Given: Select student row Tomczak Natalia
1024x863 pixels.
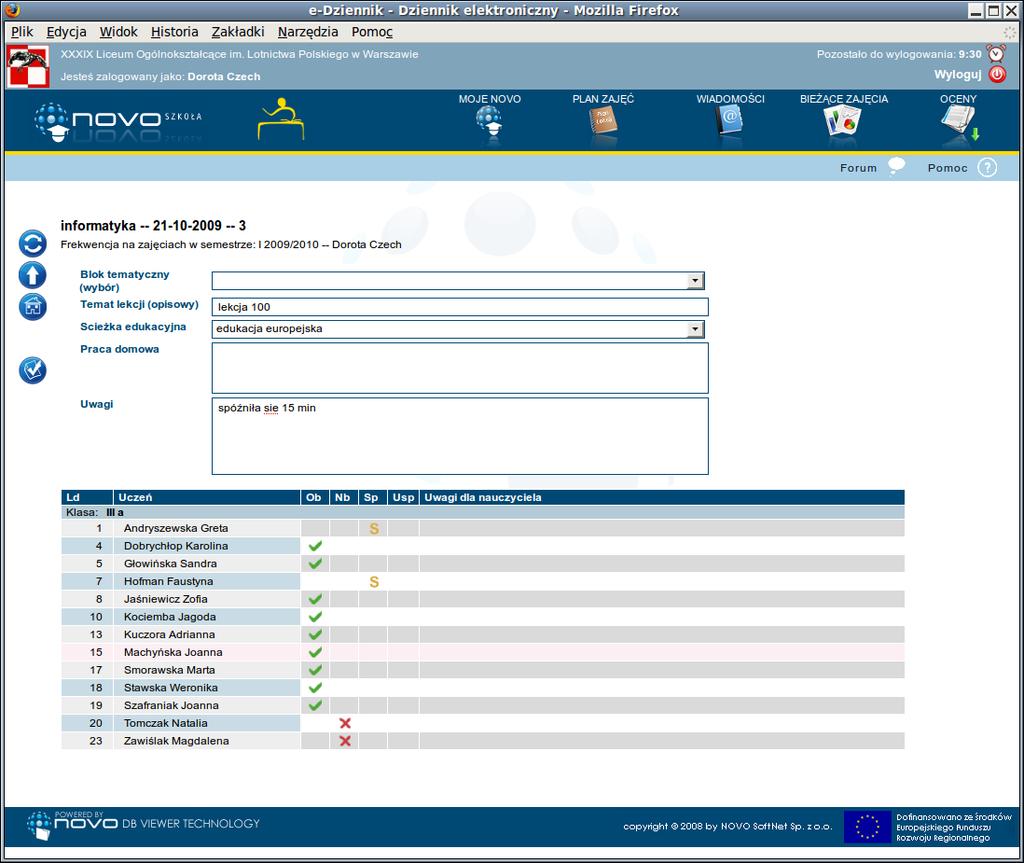Looking at the screenshot, I should [x=483, y=723].
